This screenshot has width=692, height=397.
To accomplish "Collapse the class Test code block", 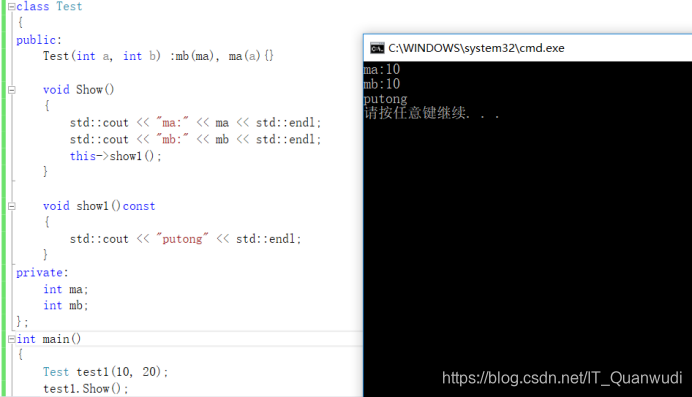I will (x=11, y=7).
